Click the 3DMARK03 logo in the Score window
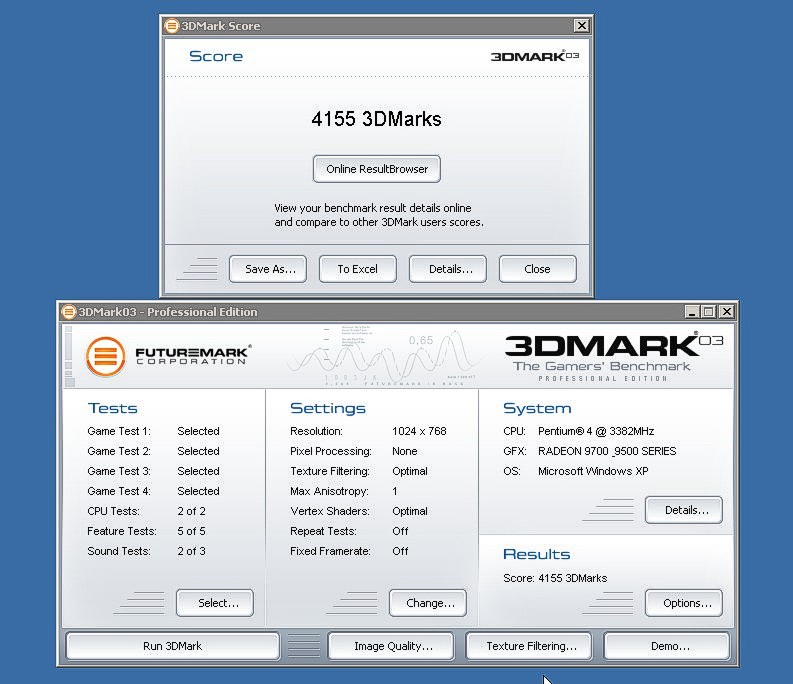Screen dimensions: 793x684 tap(535, 56)
